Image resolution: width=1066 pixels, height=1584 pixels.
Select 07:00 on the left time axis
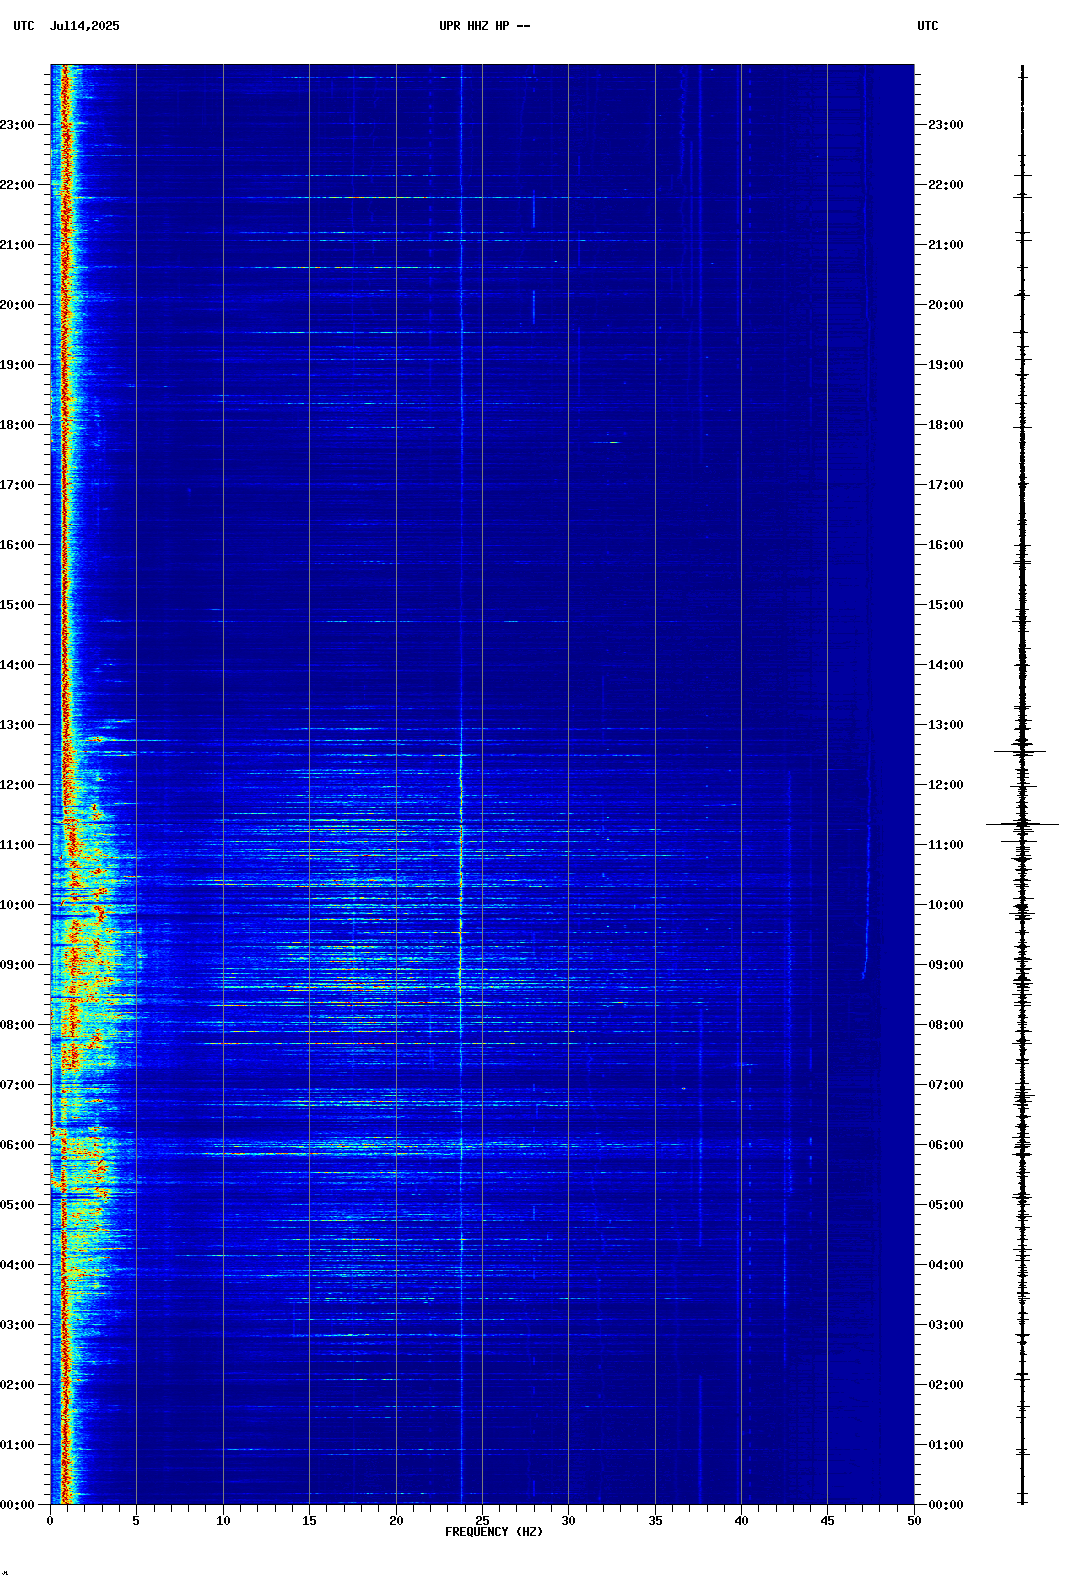[x=17, y=1085]
